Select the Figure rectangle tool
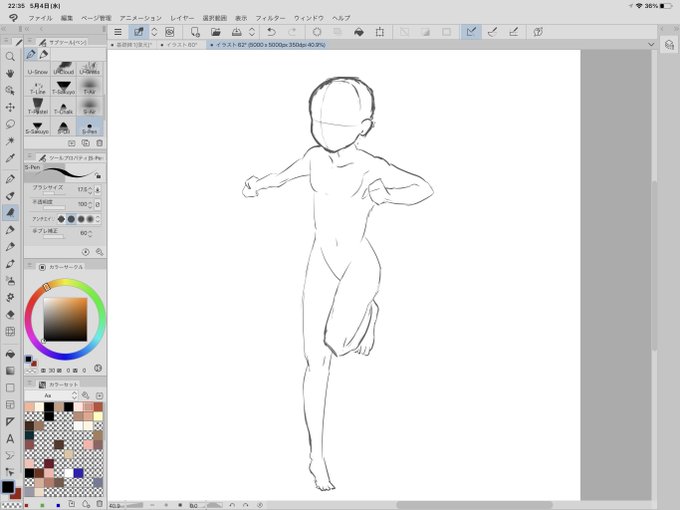680x510 pixels. point(10,388)
